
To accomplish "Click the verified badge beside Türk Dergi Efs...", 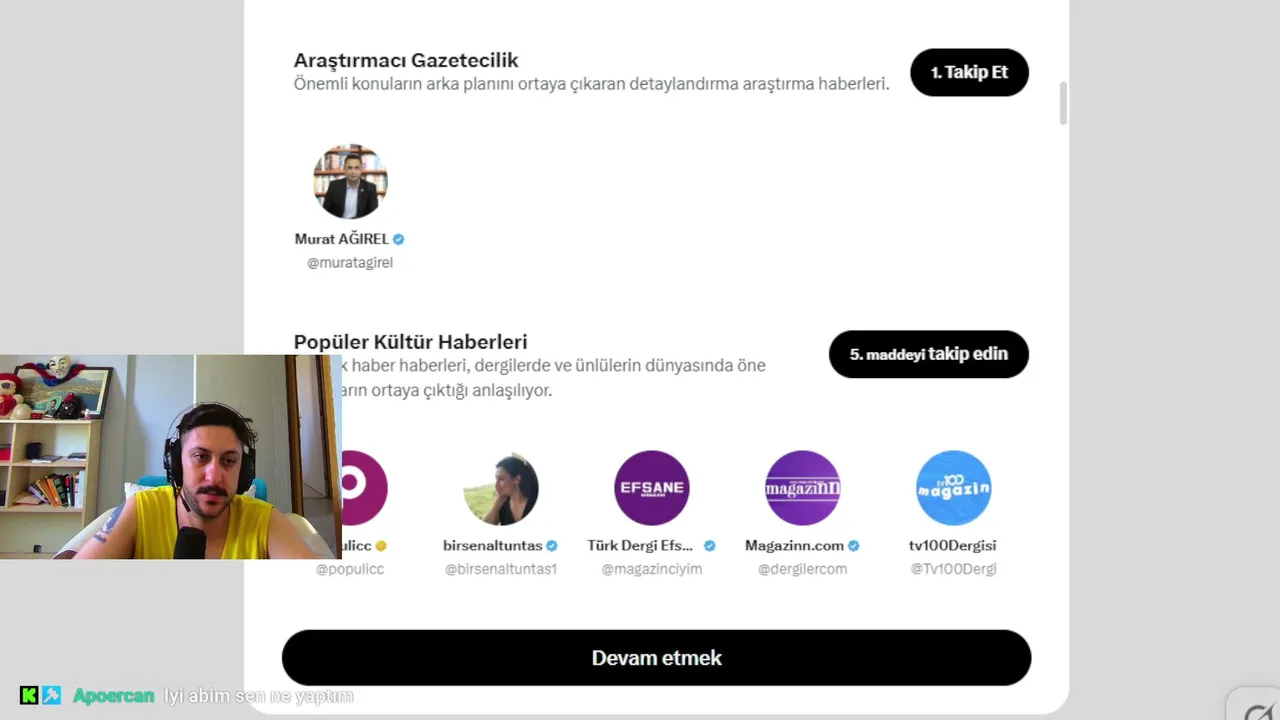I will 710,546.
